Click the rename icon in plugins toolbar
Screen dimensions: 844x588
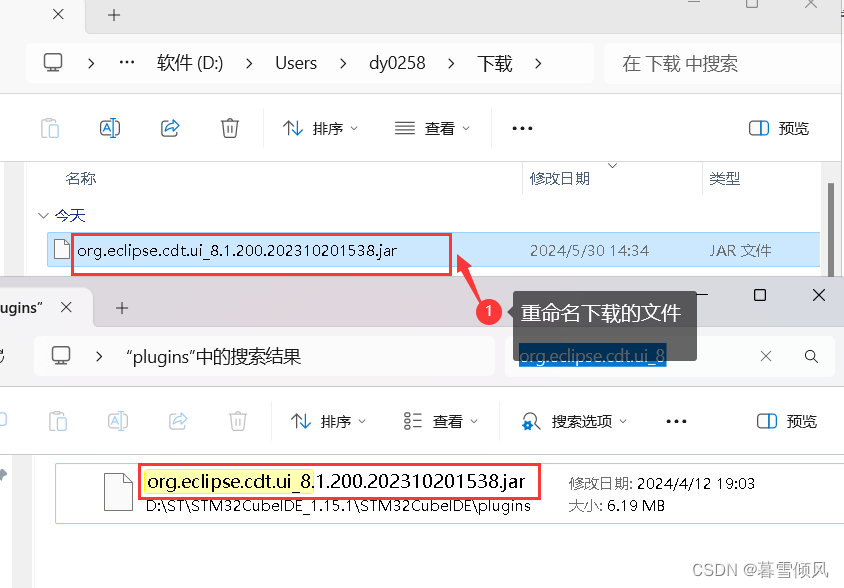pos(118,421)
